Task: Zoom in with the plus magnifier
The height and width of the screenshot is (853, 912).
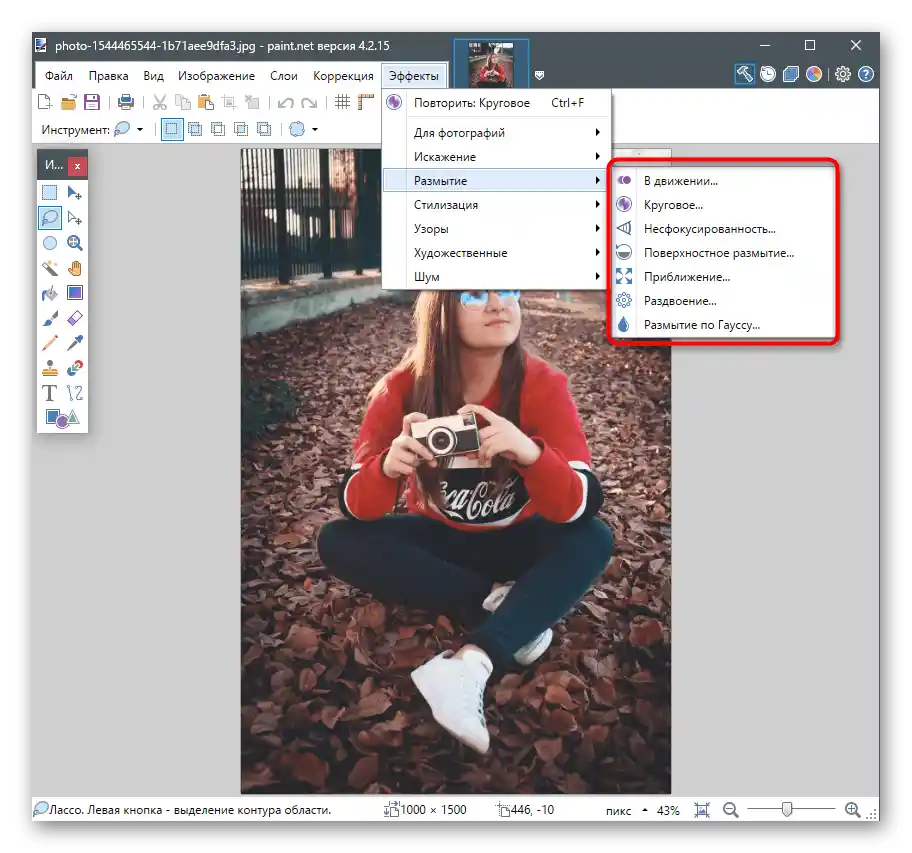Action: coord(853,809)
